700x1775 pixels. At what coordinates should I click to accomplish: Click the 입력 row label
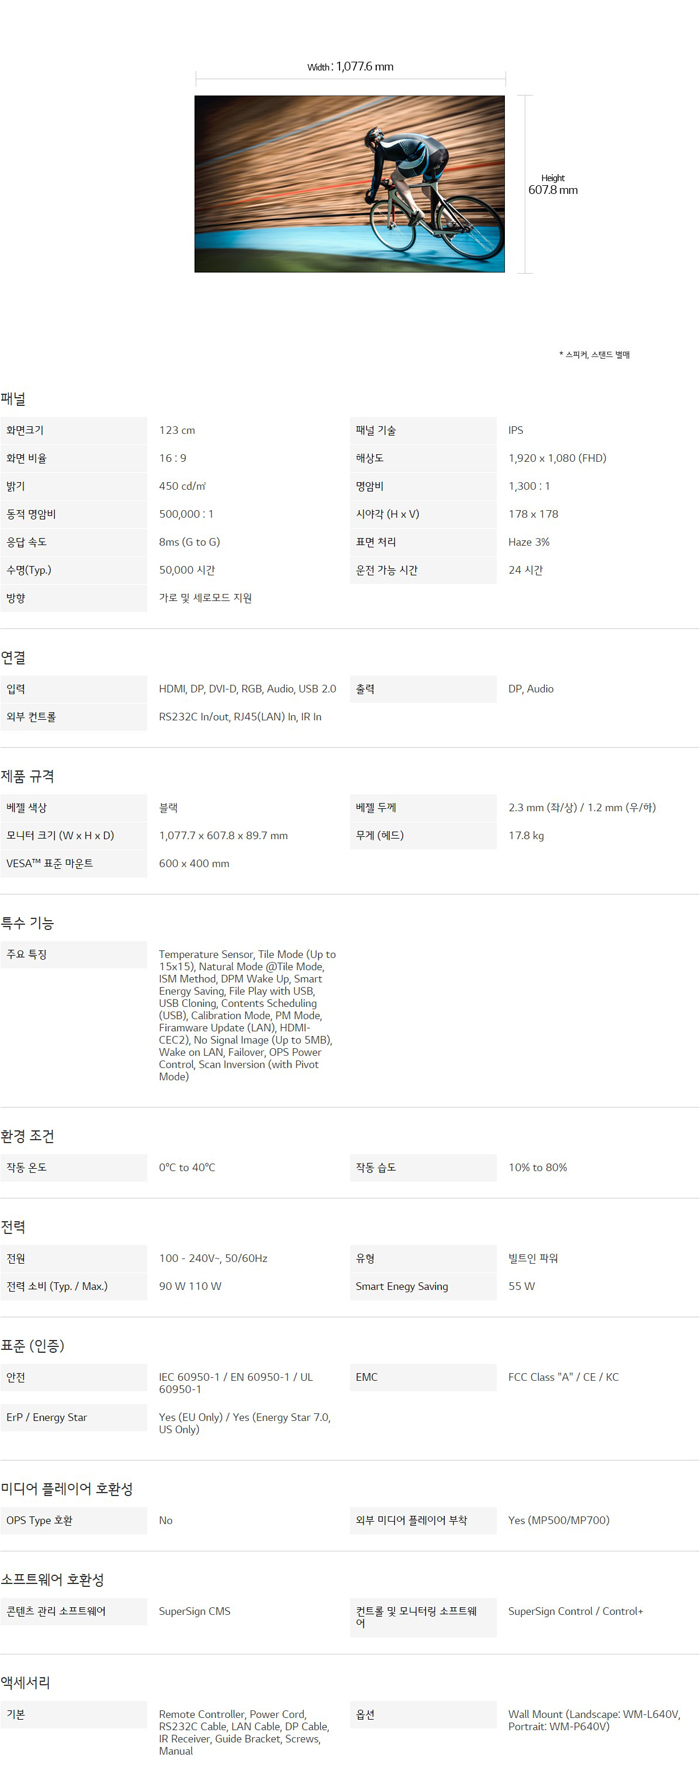pyautogui.click(x=16, y=689)
